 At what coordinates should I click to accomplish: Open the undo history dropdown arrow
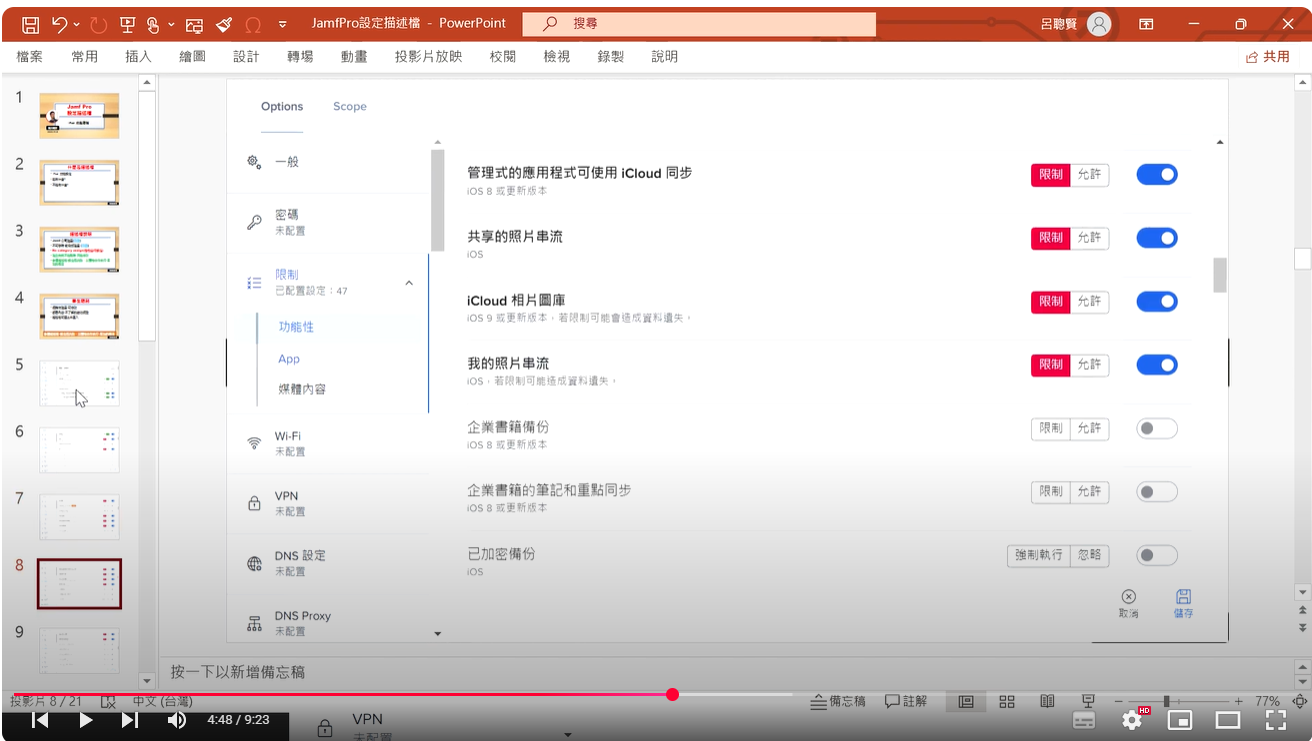tap(78, 23)
